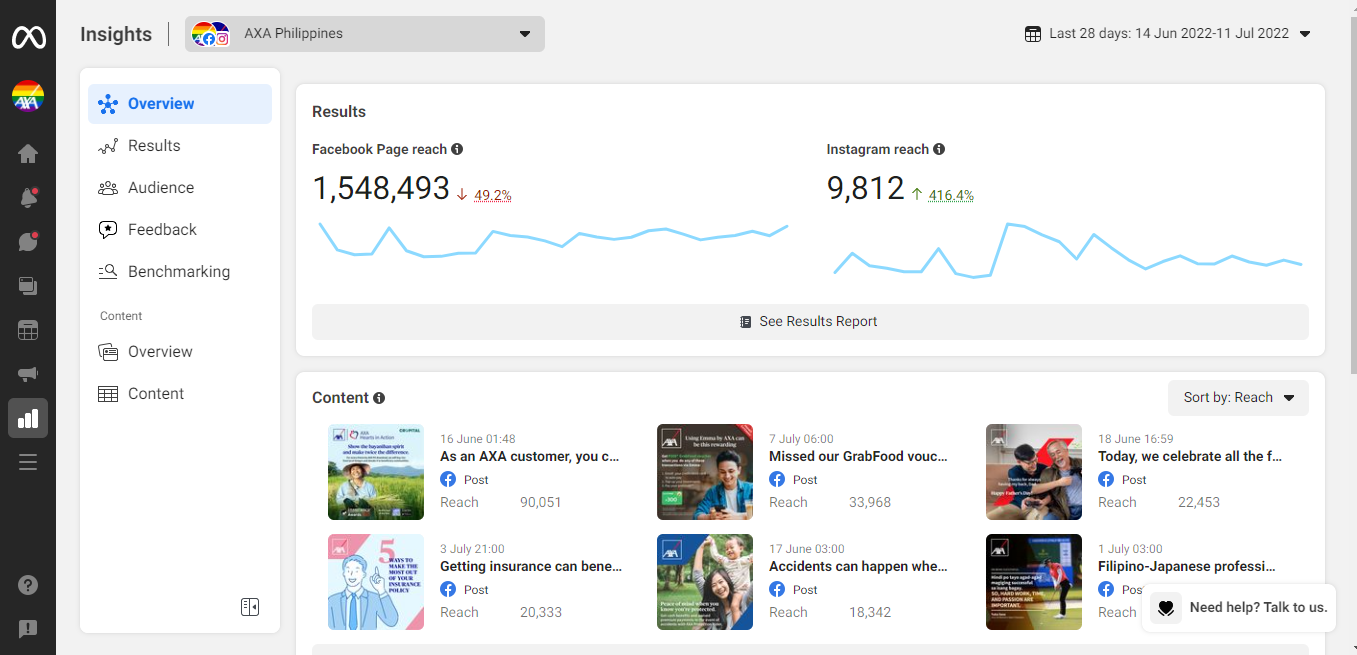Open post 'Filipino-Japanese professi...'
The image size is (1357, 655).
pyautogui.click(x=1187, y=567)
